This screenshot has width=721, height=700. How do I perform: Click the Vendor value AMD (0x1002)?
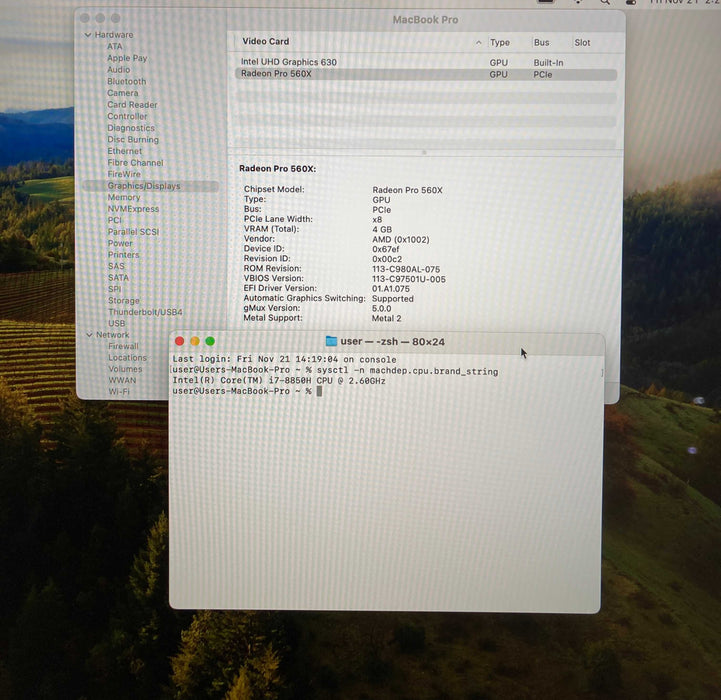click(x=401, y=240)
